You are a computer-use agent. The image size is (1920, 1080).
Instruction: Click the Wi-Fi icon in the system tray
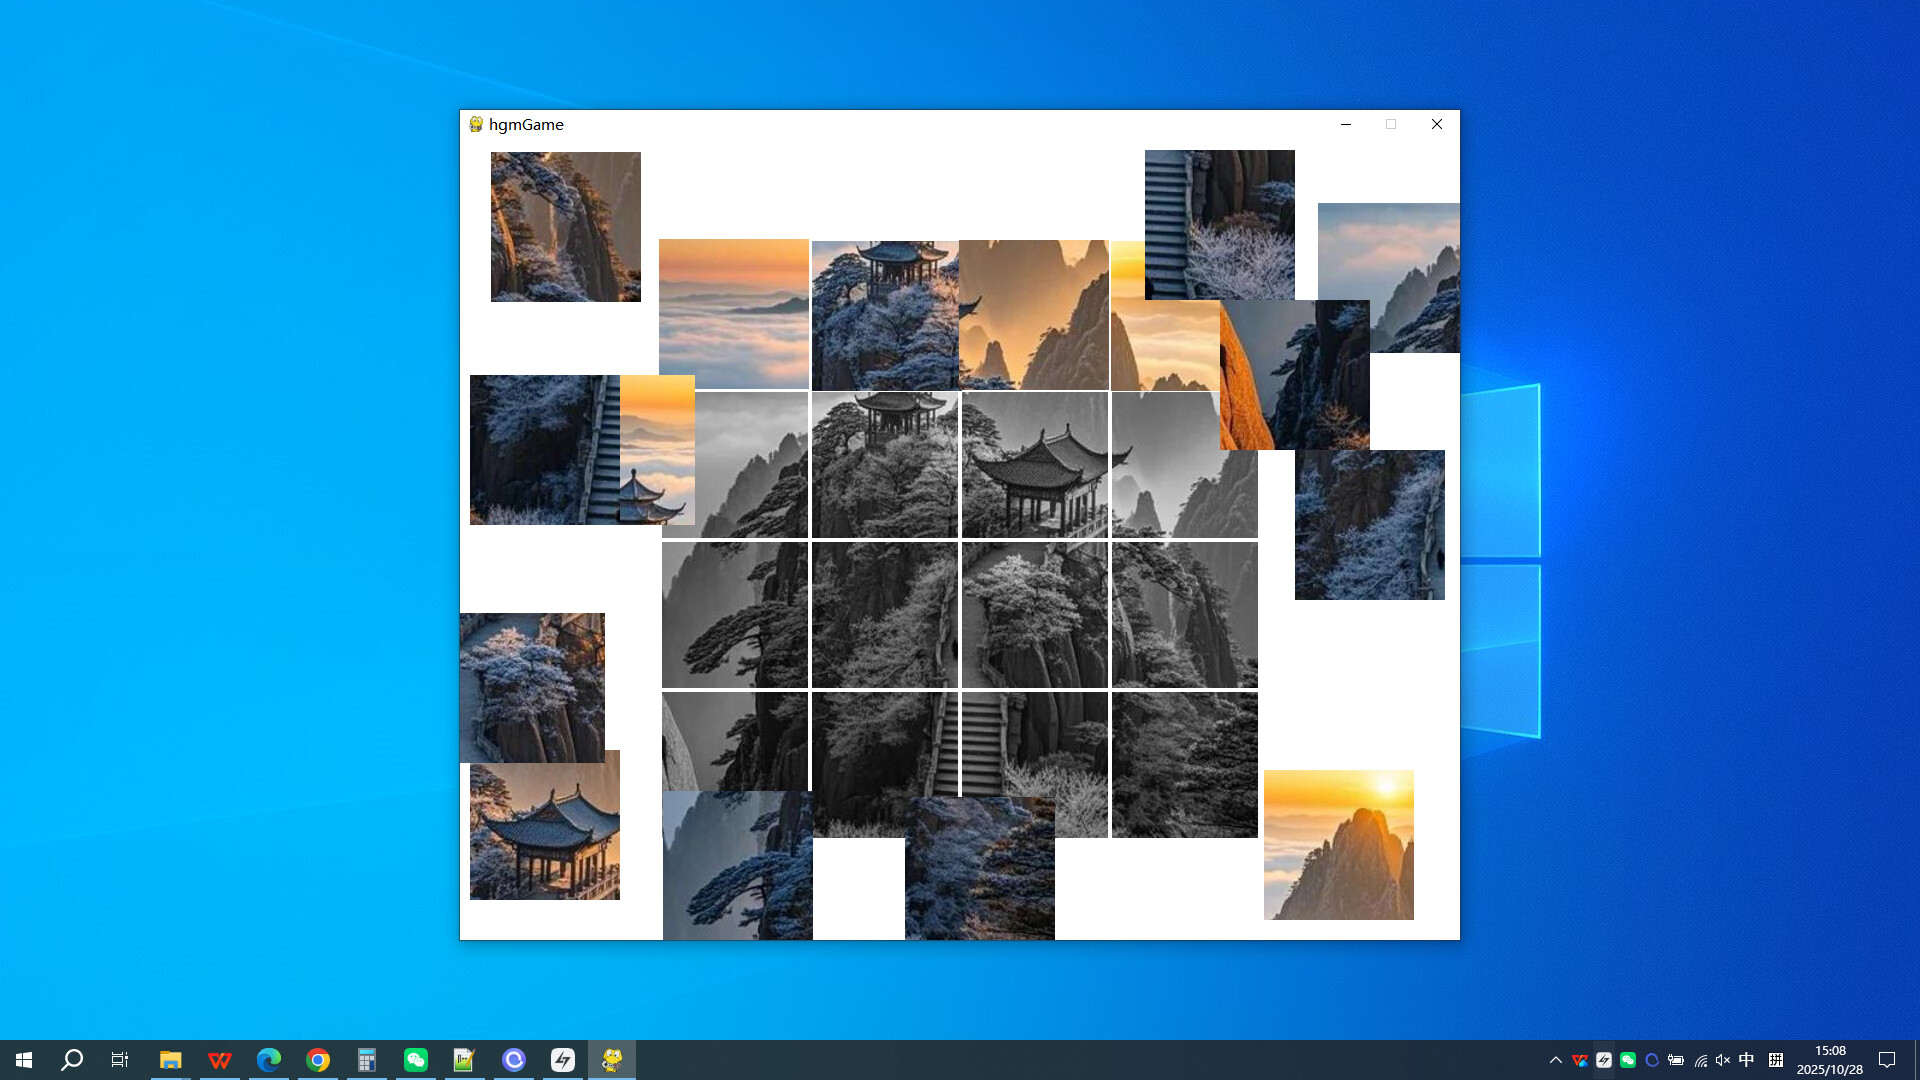point(1701,1059)
